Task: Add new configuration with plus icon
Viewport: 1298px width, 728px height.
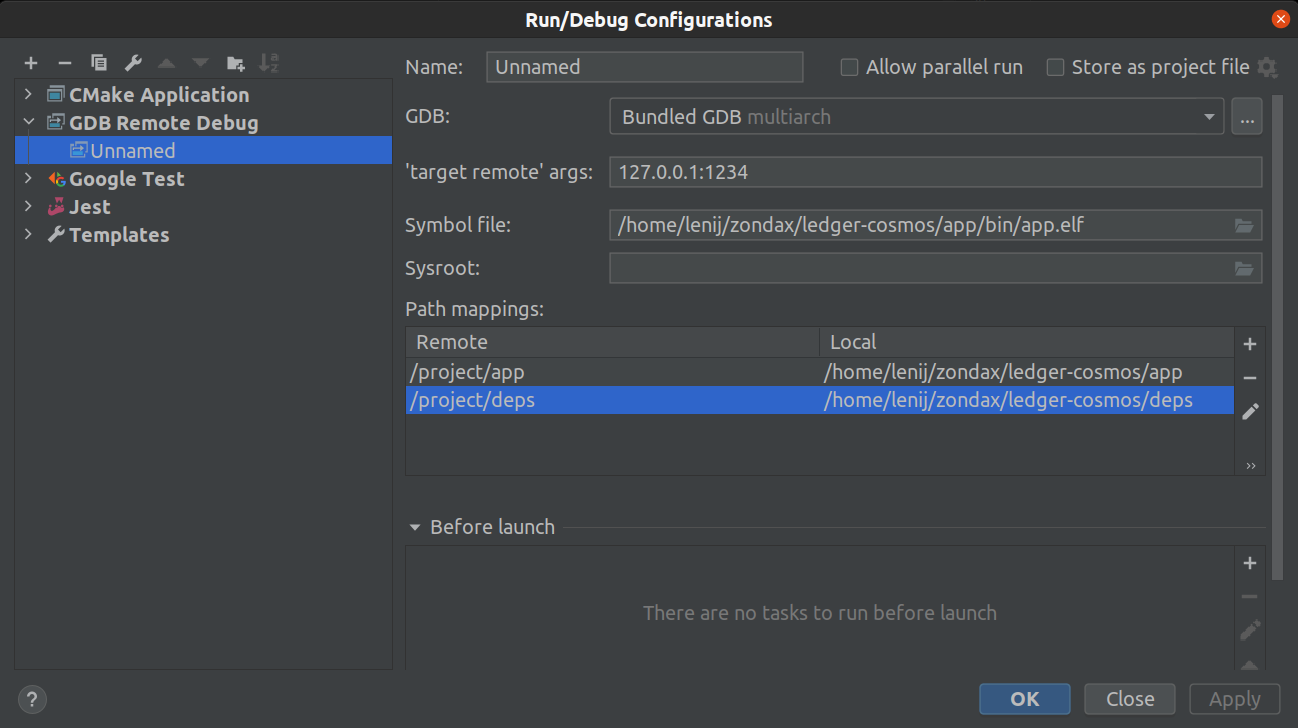Action: click(x=31, y=63)
